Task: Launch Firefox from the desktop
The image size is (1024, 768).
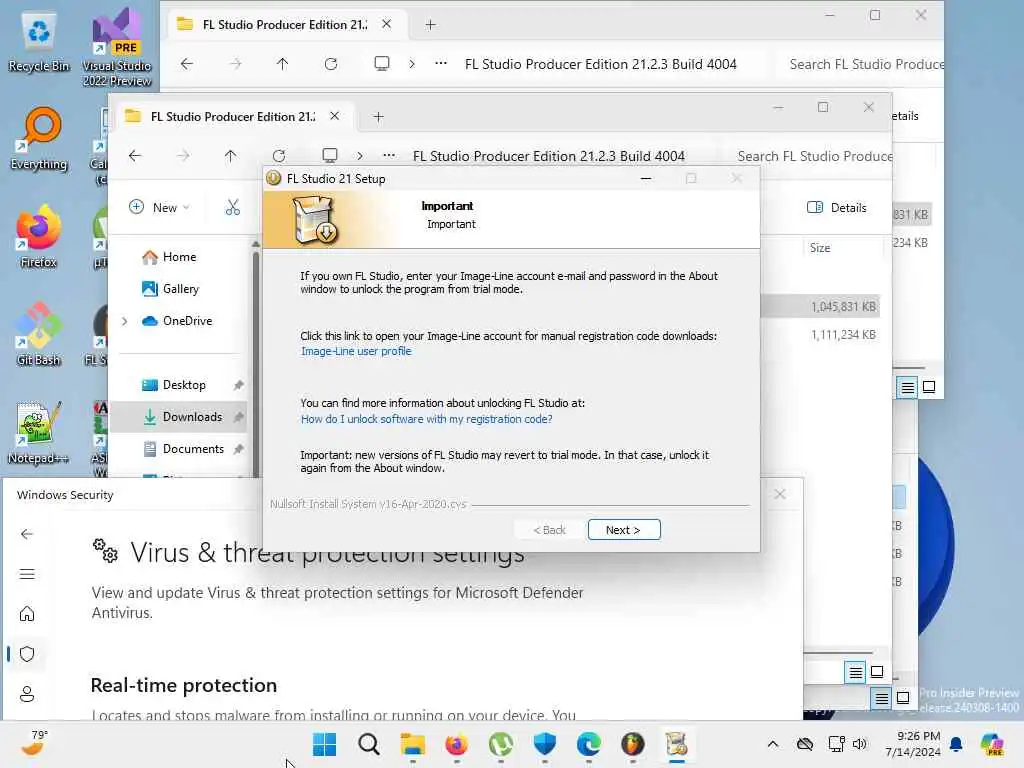Action: click(39, 236)
